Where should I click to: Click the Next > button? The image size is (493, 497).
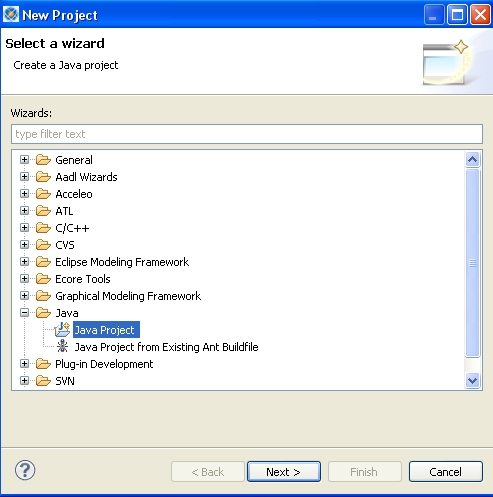coord(284,472)
